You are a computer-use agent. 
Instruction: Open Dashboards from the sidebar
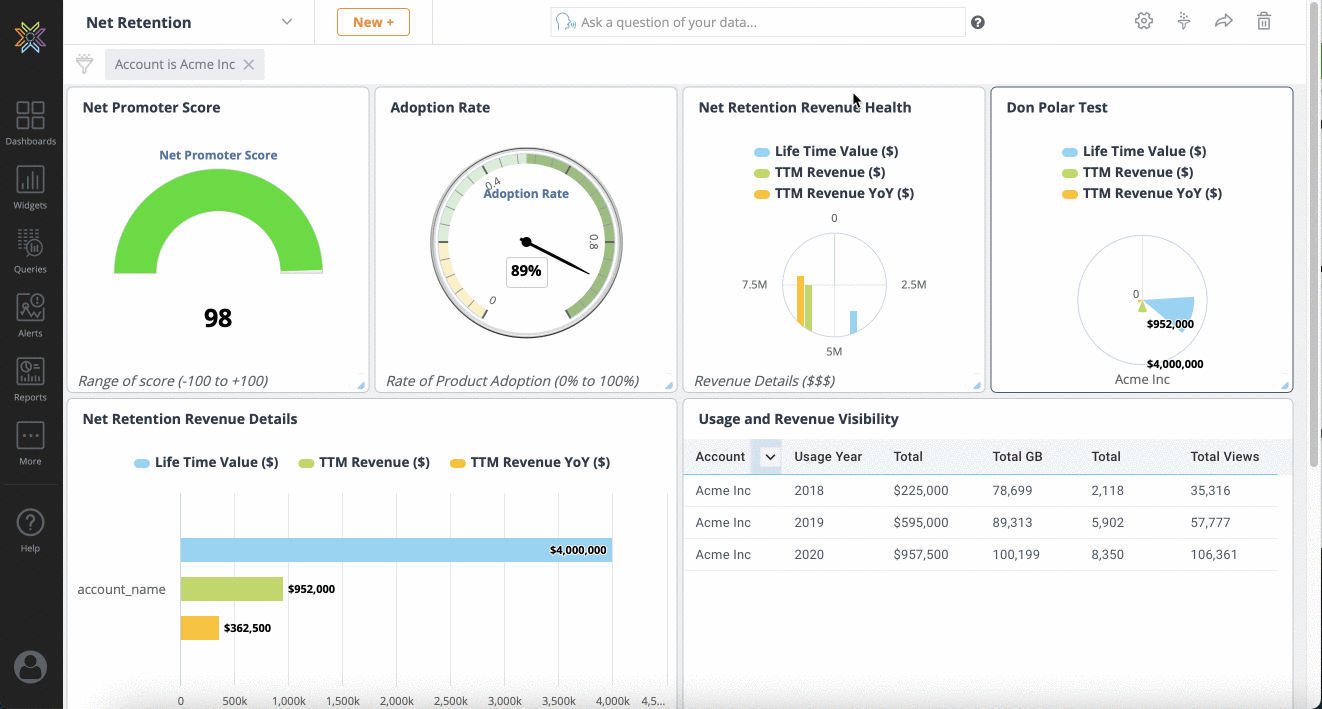(30, 123)
